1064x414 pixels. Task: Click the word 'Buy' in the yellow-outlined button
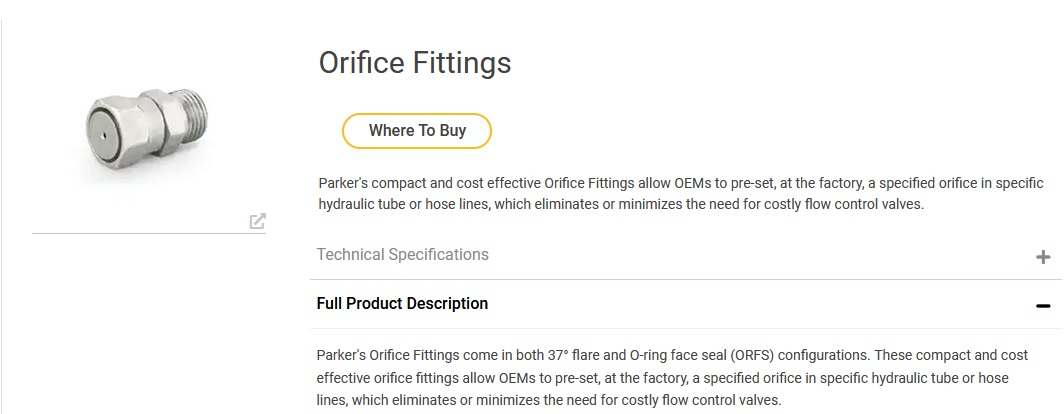pyautogui.click(x=453, y=131)
